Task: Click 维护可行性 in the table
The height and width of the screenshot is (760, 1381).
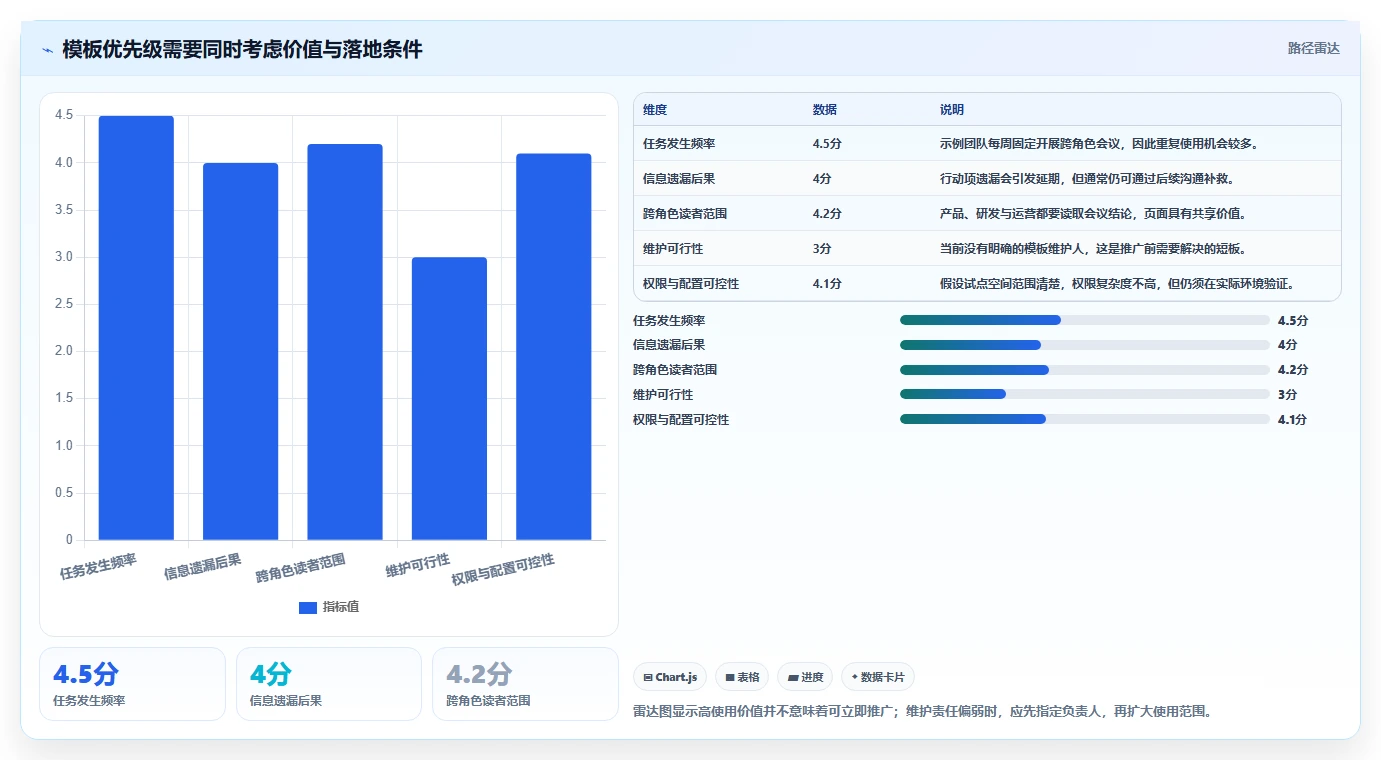Action: click(673, 249)
